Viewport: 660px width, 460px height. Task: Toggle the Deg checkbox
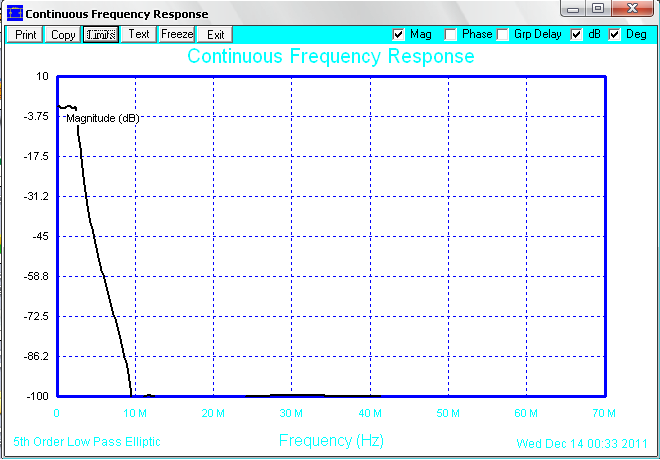pos(615,35)
